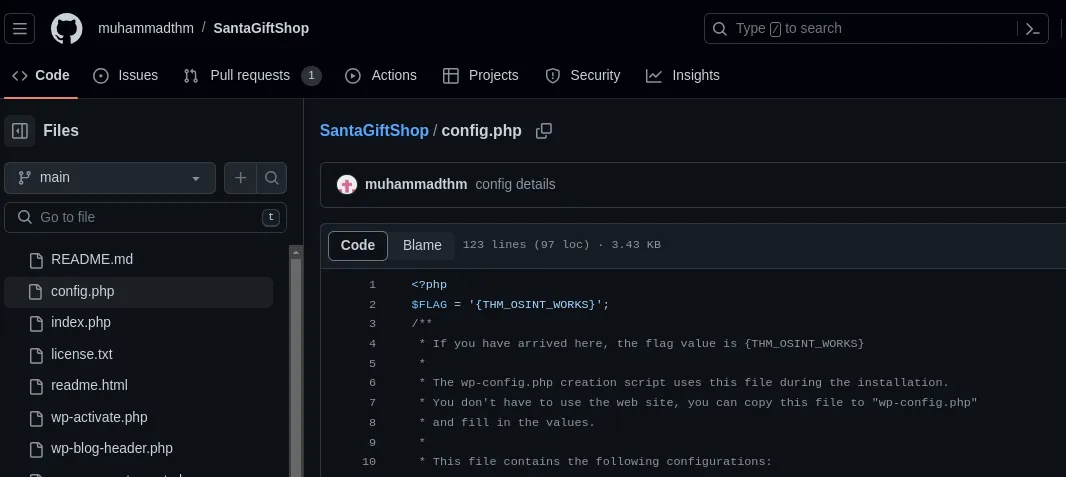The width and height of the screenshot is (1066, 477).
Task: Open SantaGiftShop repository link in header
Action: [x=261, y=29]
